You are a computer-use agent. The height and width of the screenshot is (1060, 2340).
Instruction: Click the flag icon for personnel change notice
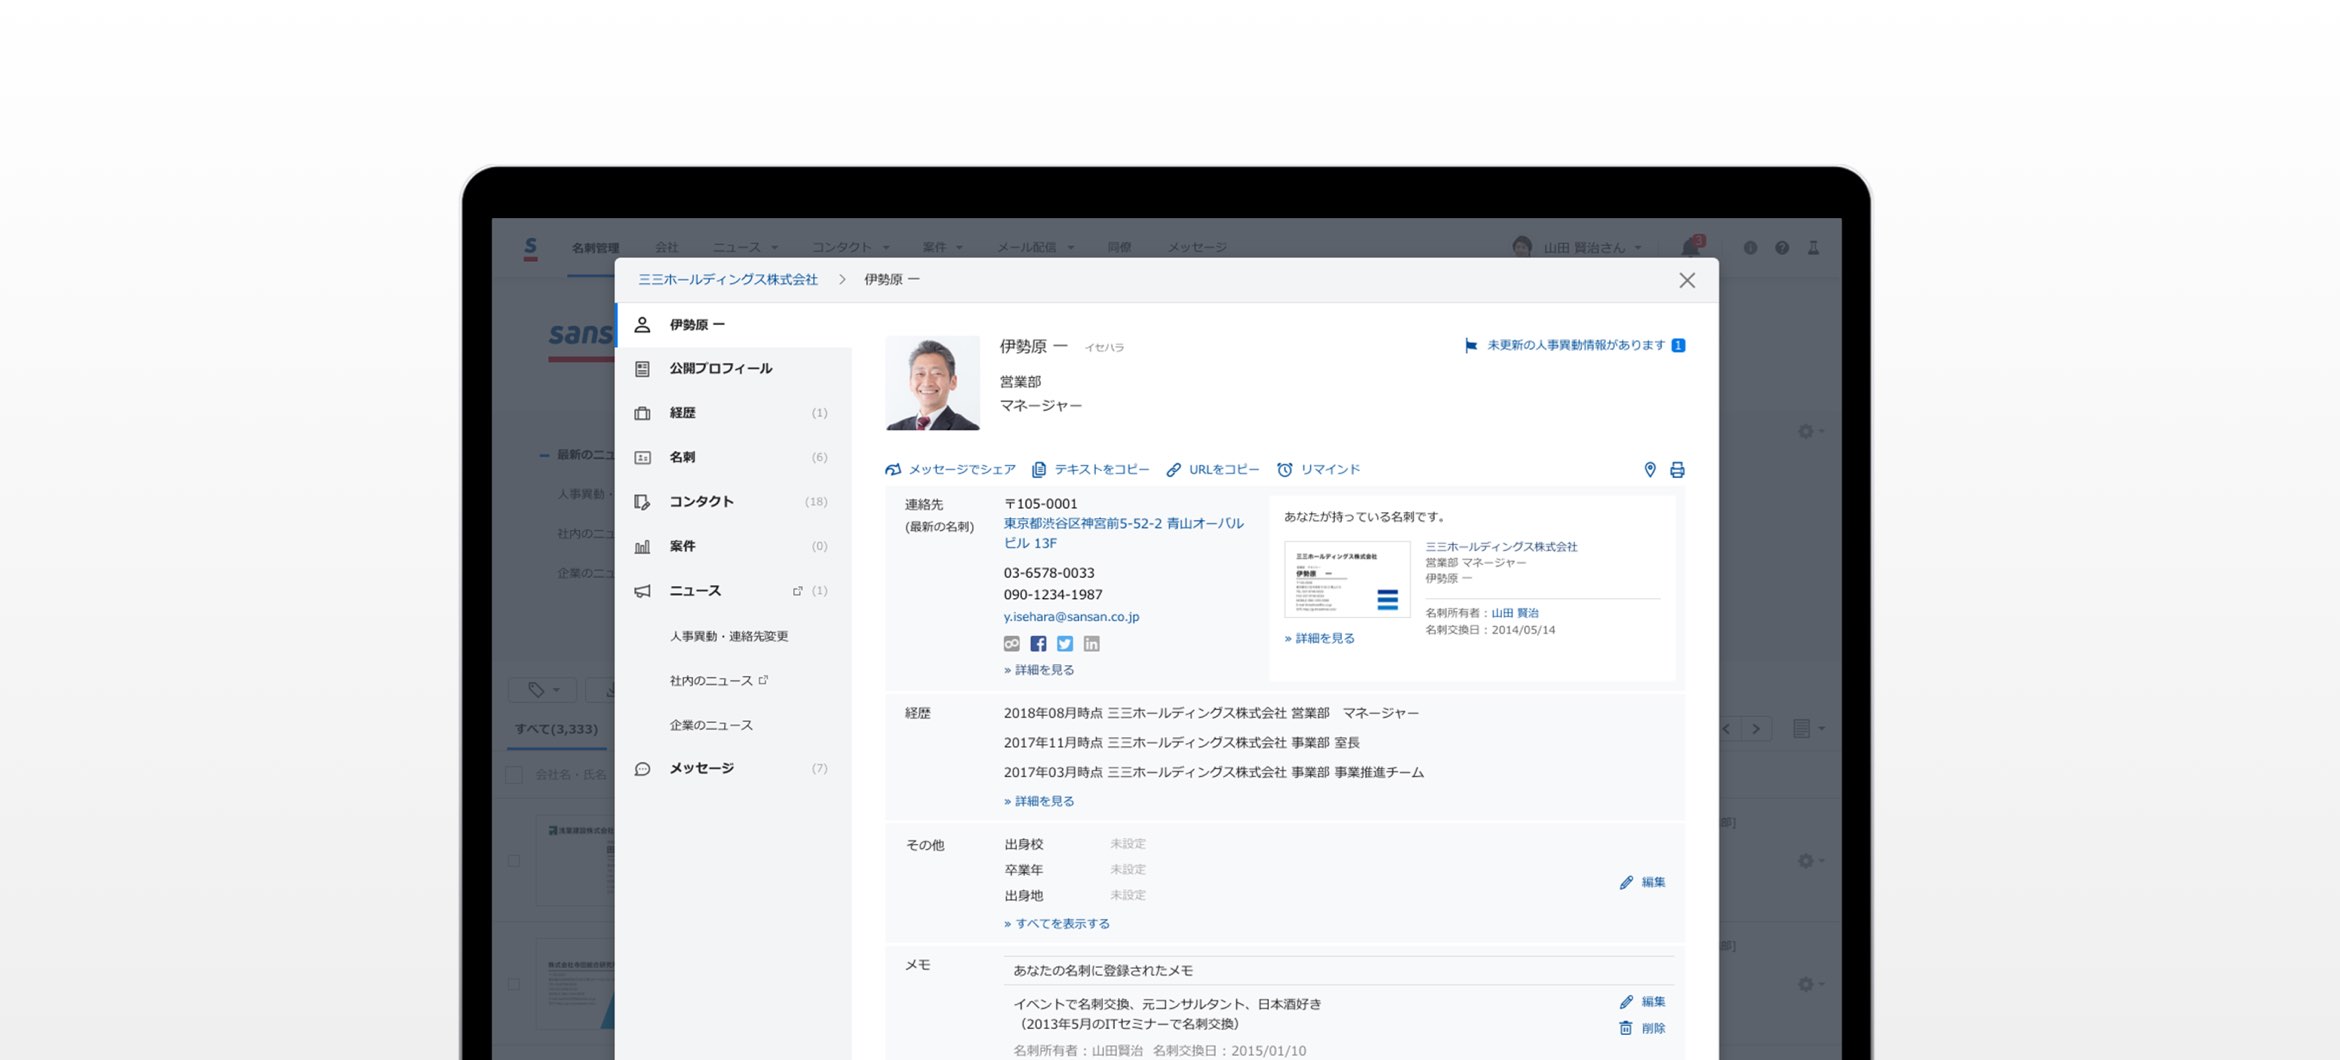[x=1471, y=346]
